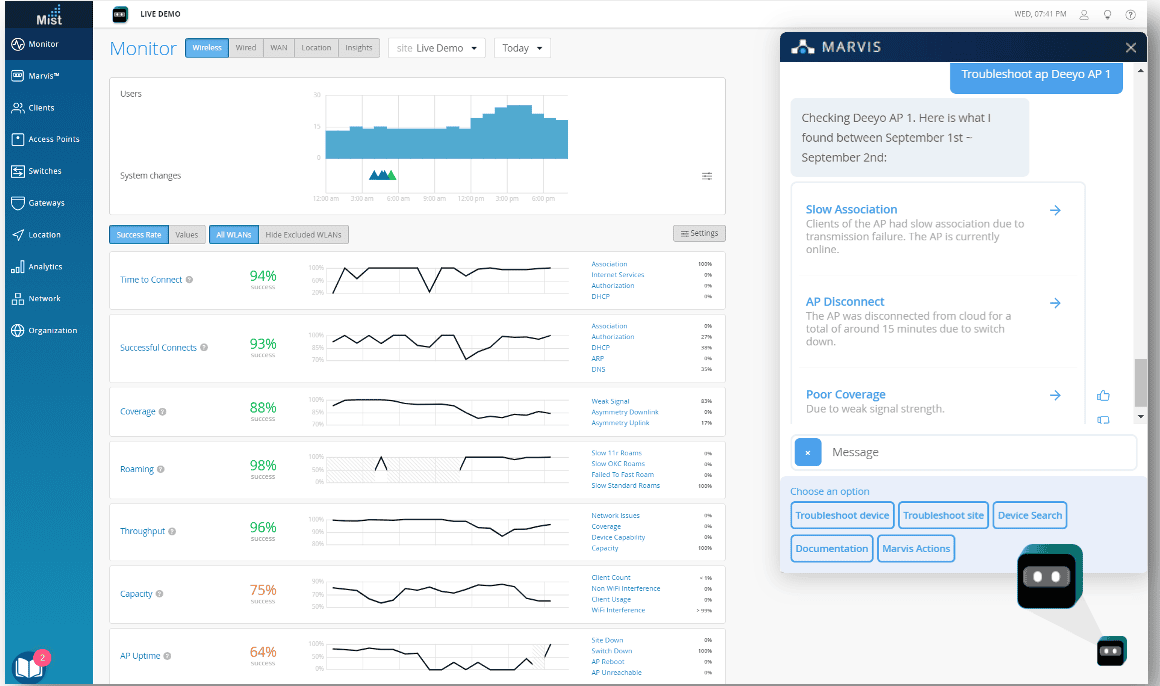Click Device Search option
This screenshot has height=686, width=1160.
(1030, 515)
